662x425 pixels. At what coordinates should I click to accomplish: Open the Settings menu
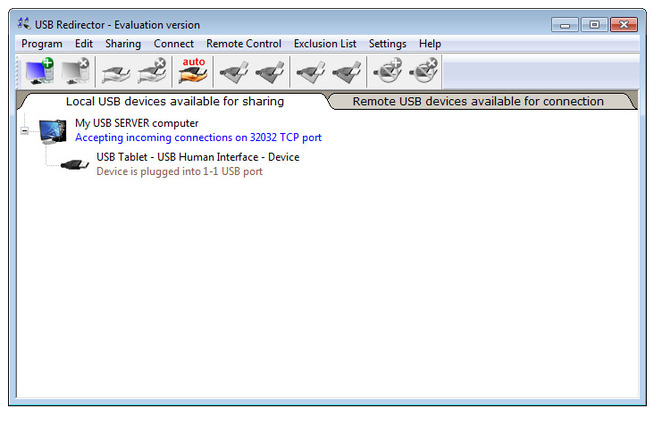tap(387, 44)
